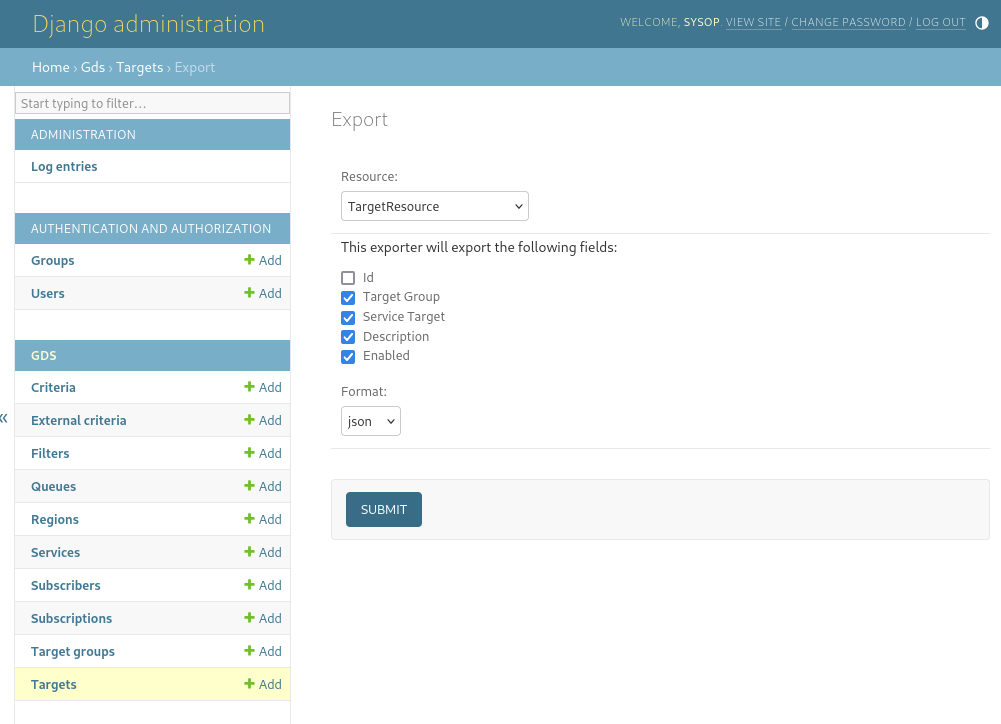
Task: Open External criteria model list
Action: coord(79,420)
